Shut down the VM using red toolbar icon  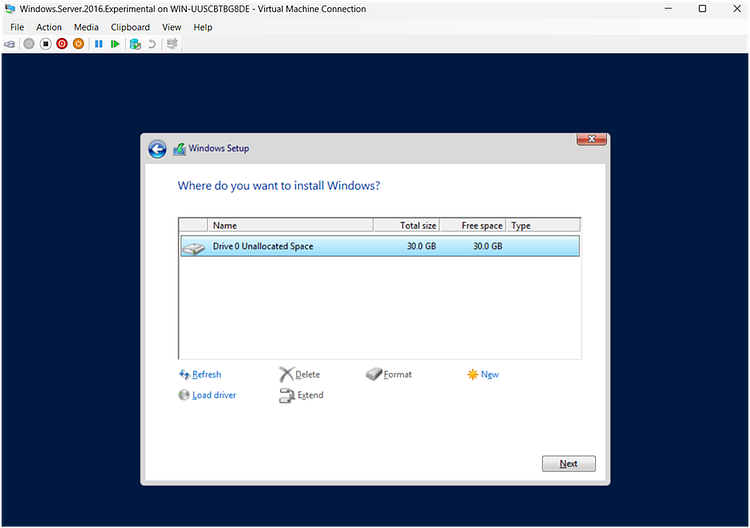point(62,44)
